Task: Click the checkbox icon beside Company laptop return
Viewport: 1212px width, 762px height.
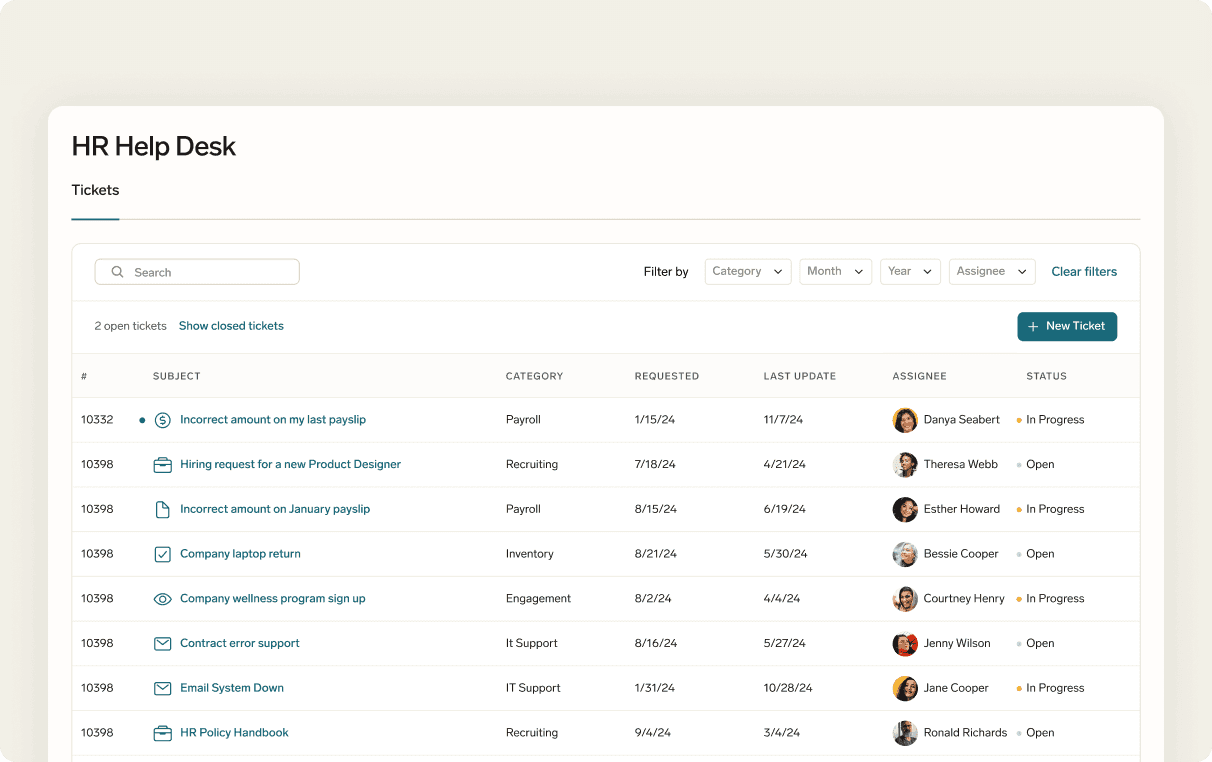Action: (x=162, y=554)
